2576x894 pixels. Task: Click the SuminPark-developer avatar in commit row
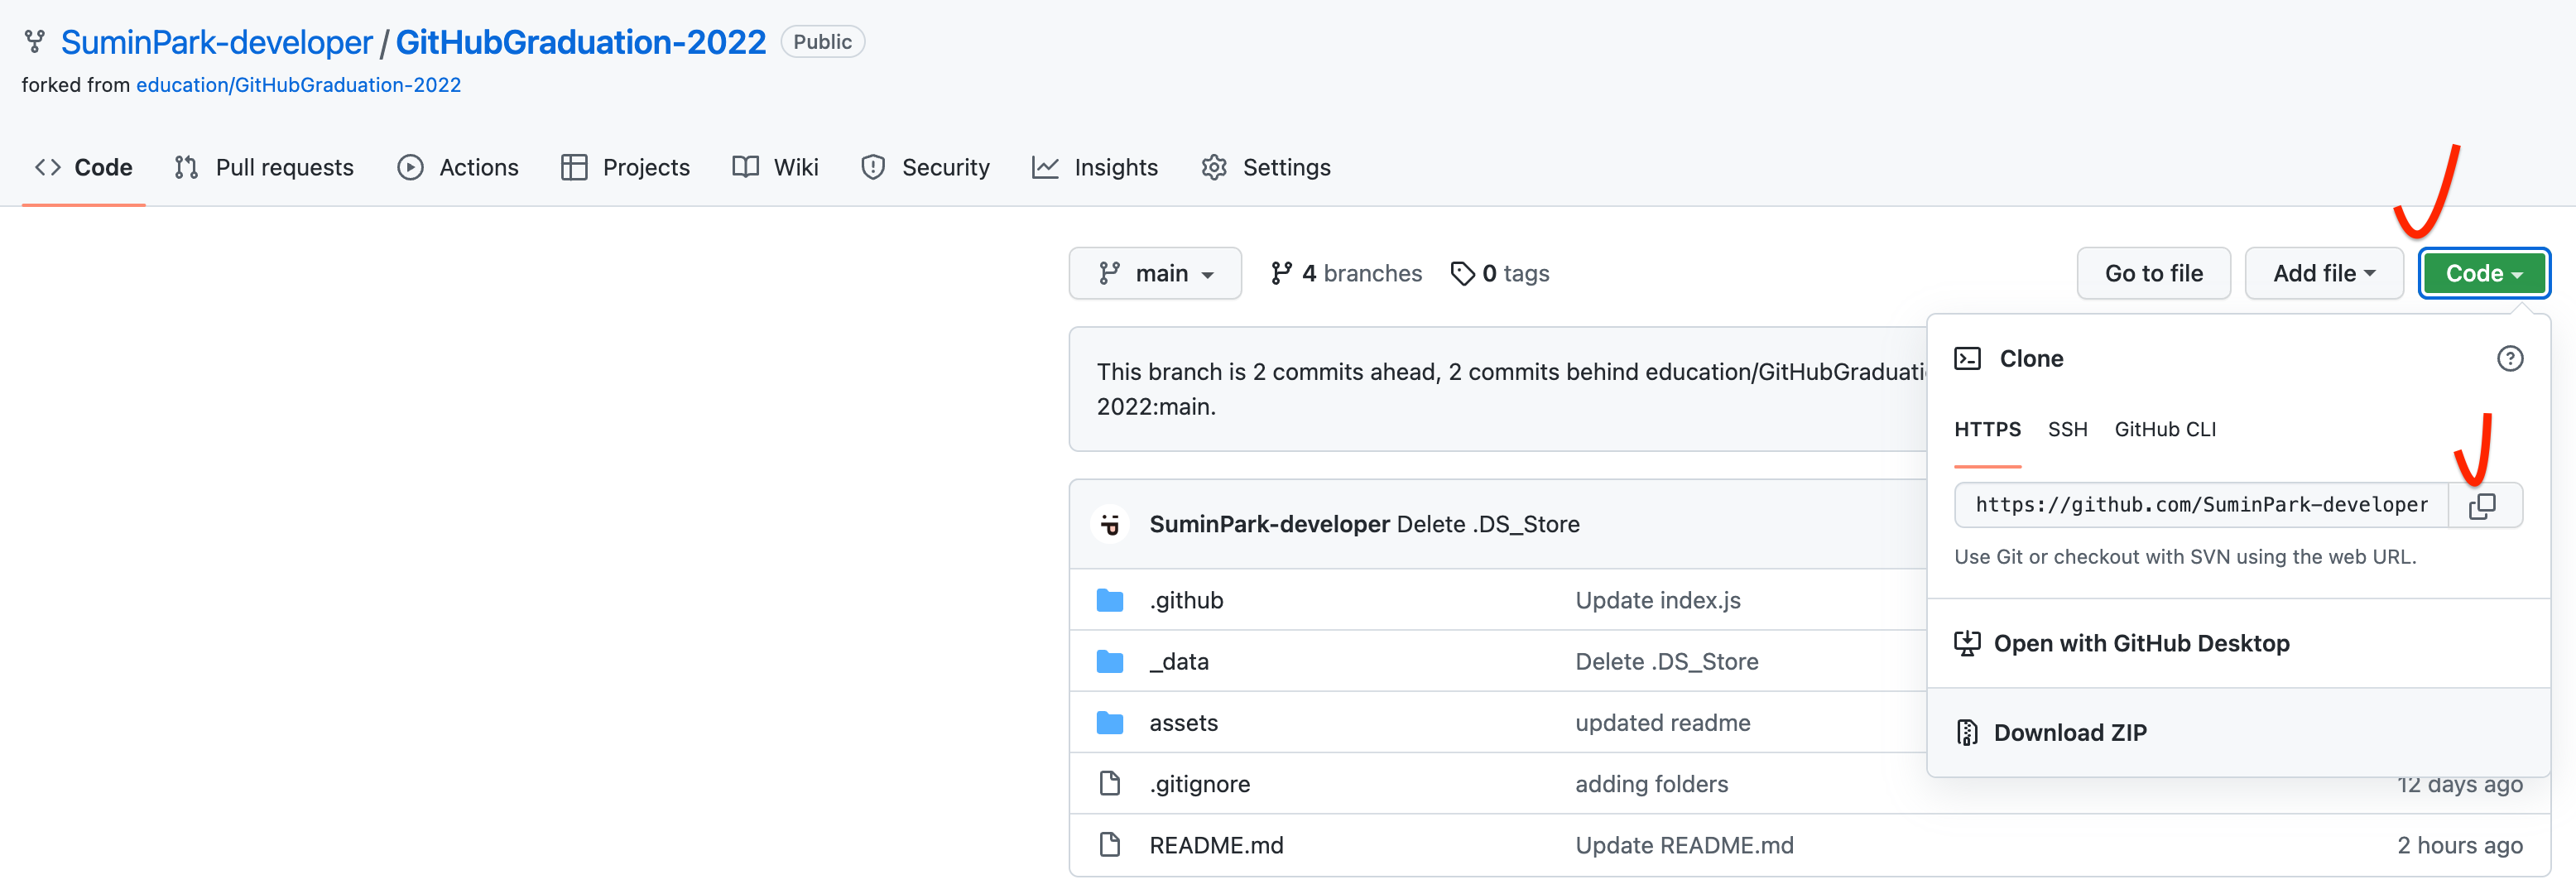[1109, 524]
